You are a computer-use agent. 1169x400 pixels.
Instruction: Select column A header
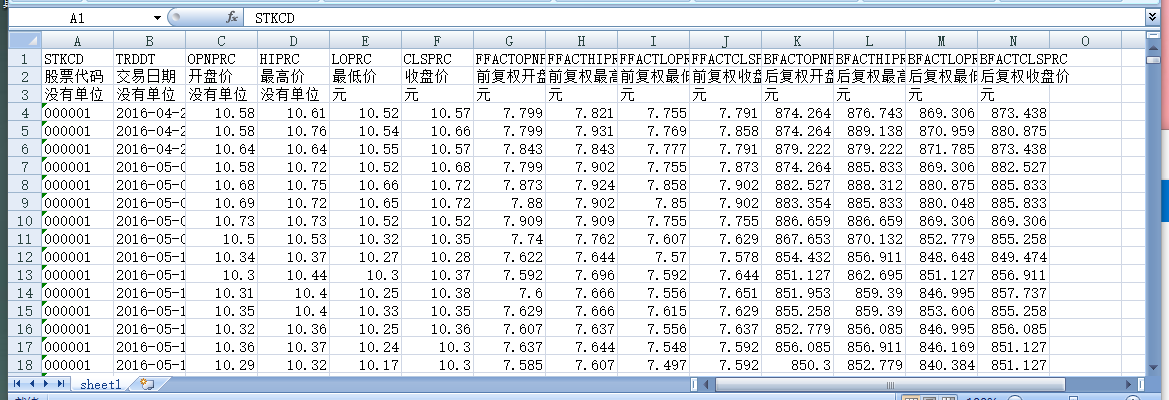[x=78, y=41]
